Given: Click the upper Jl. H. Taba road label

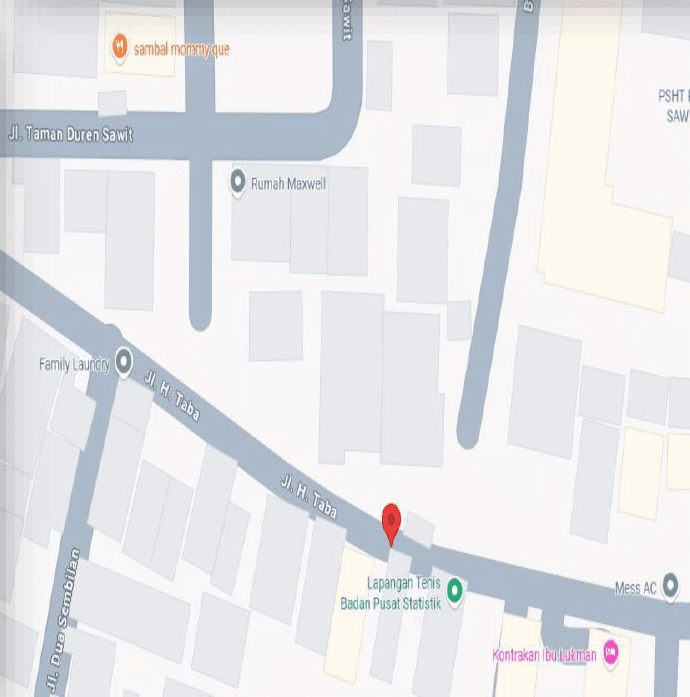Looking at the screenshot, I should pyautogui.click(x=172, y=397).
